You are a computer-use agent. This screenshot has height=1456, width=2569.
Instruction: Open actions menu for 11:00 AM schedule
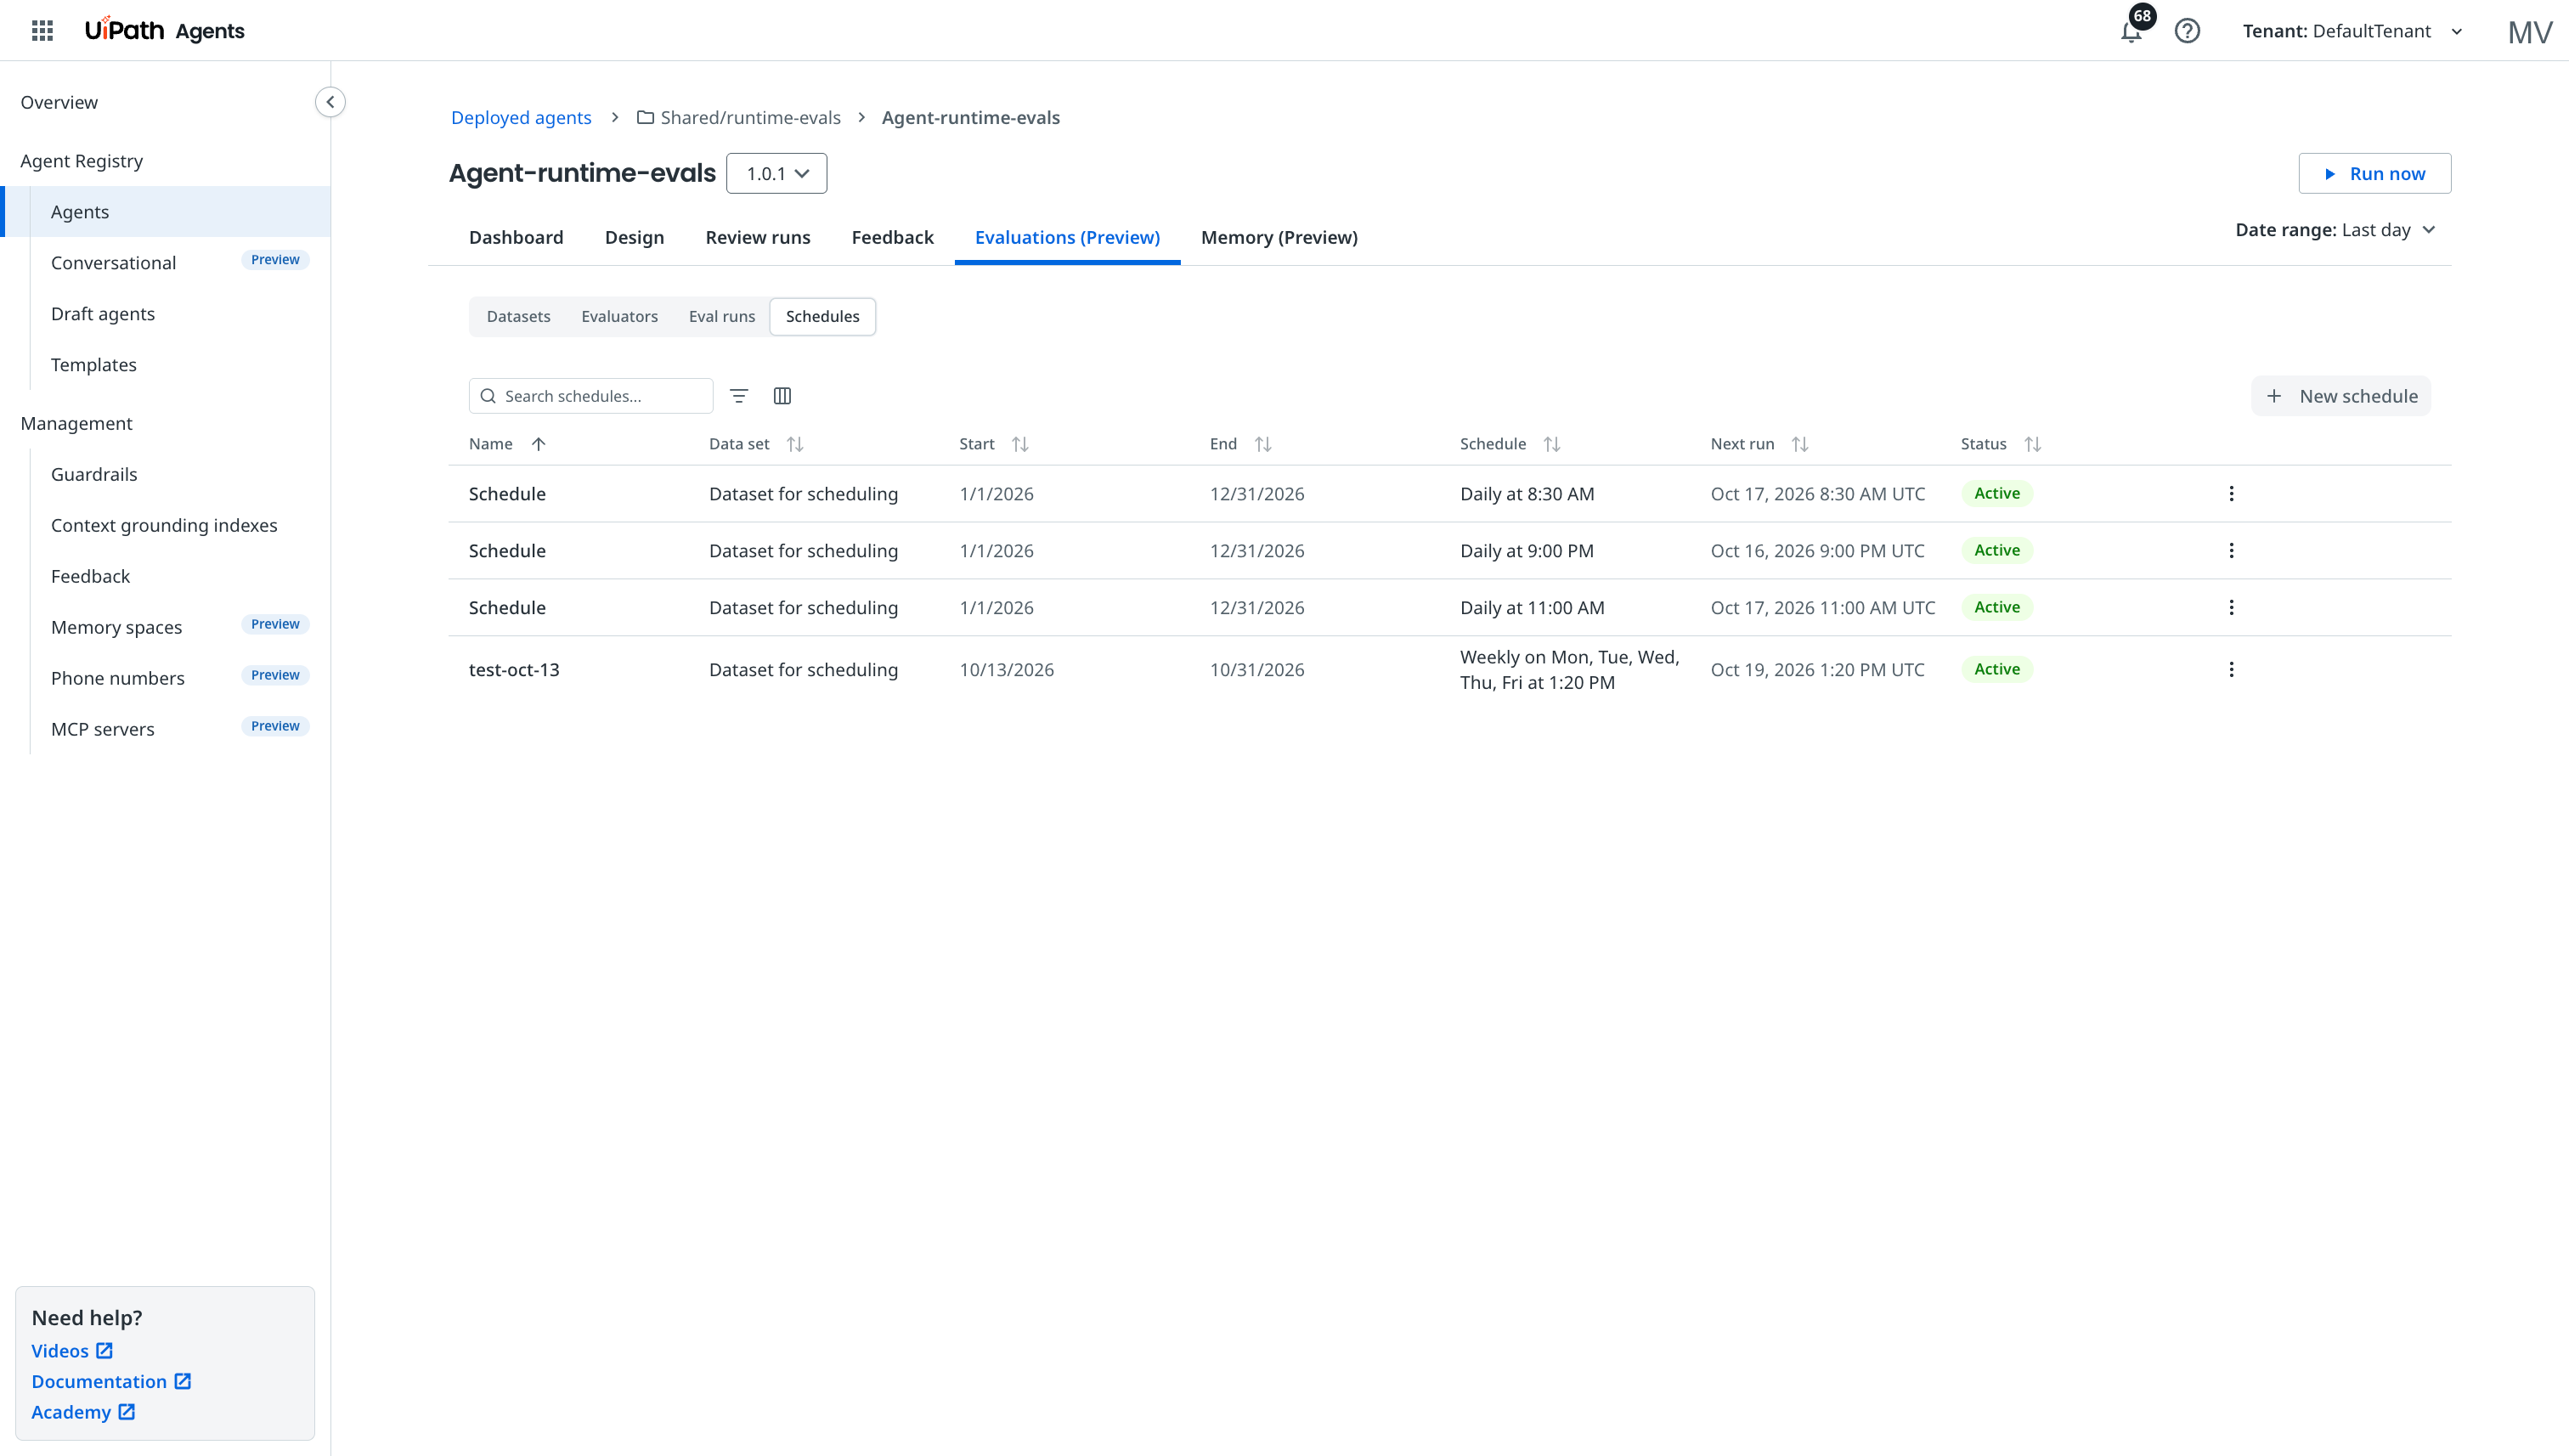tap(2231, 608)
